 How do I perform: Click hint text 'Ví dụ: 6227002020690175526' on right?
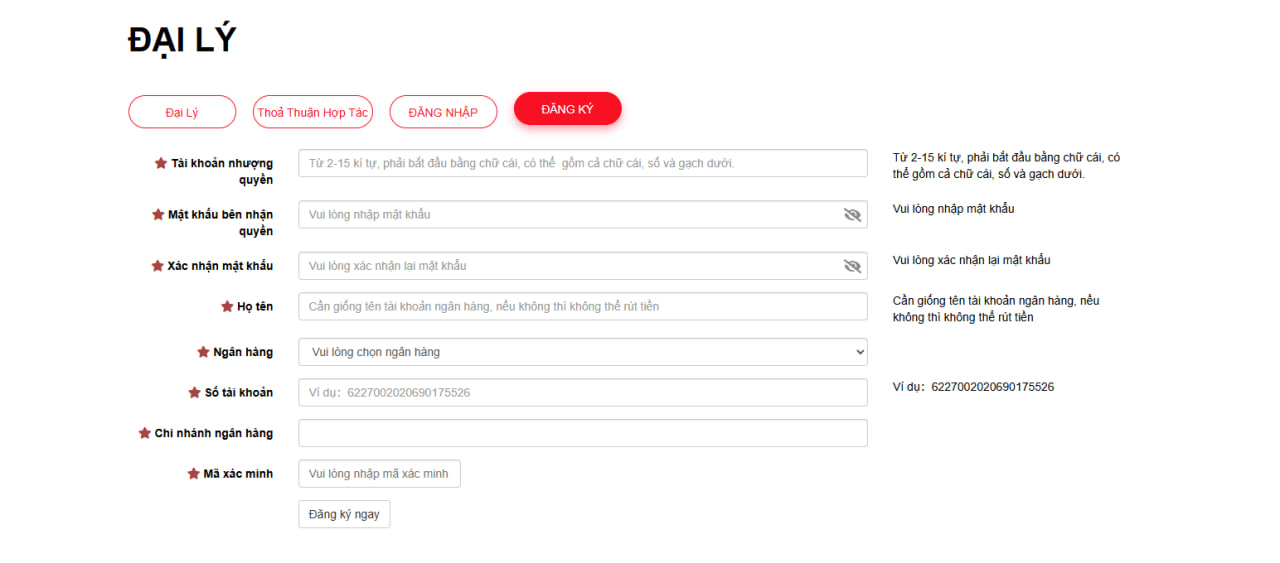(973, 387)
